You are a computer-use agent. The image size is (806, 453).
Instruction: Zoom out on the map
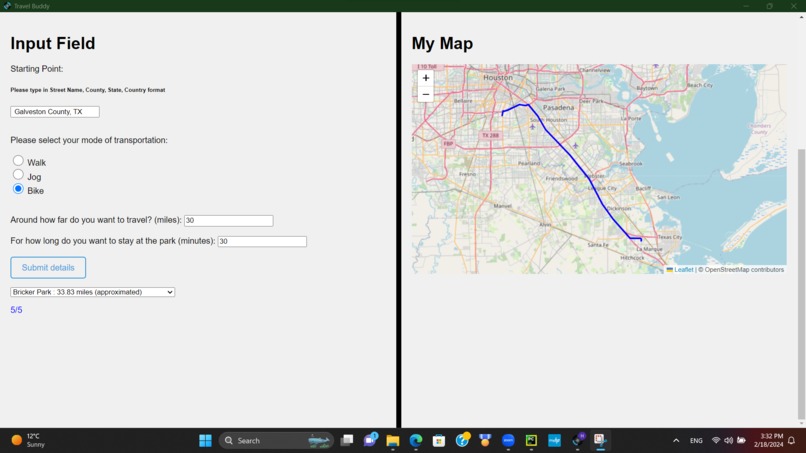pos(426,95)
